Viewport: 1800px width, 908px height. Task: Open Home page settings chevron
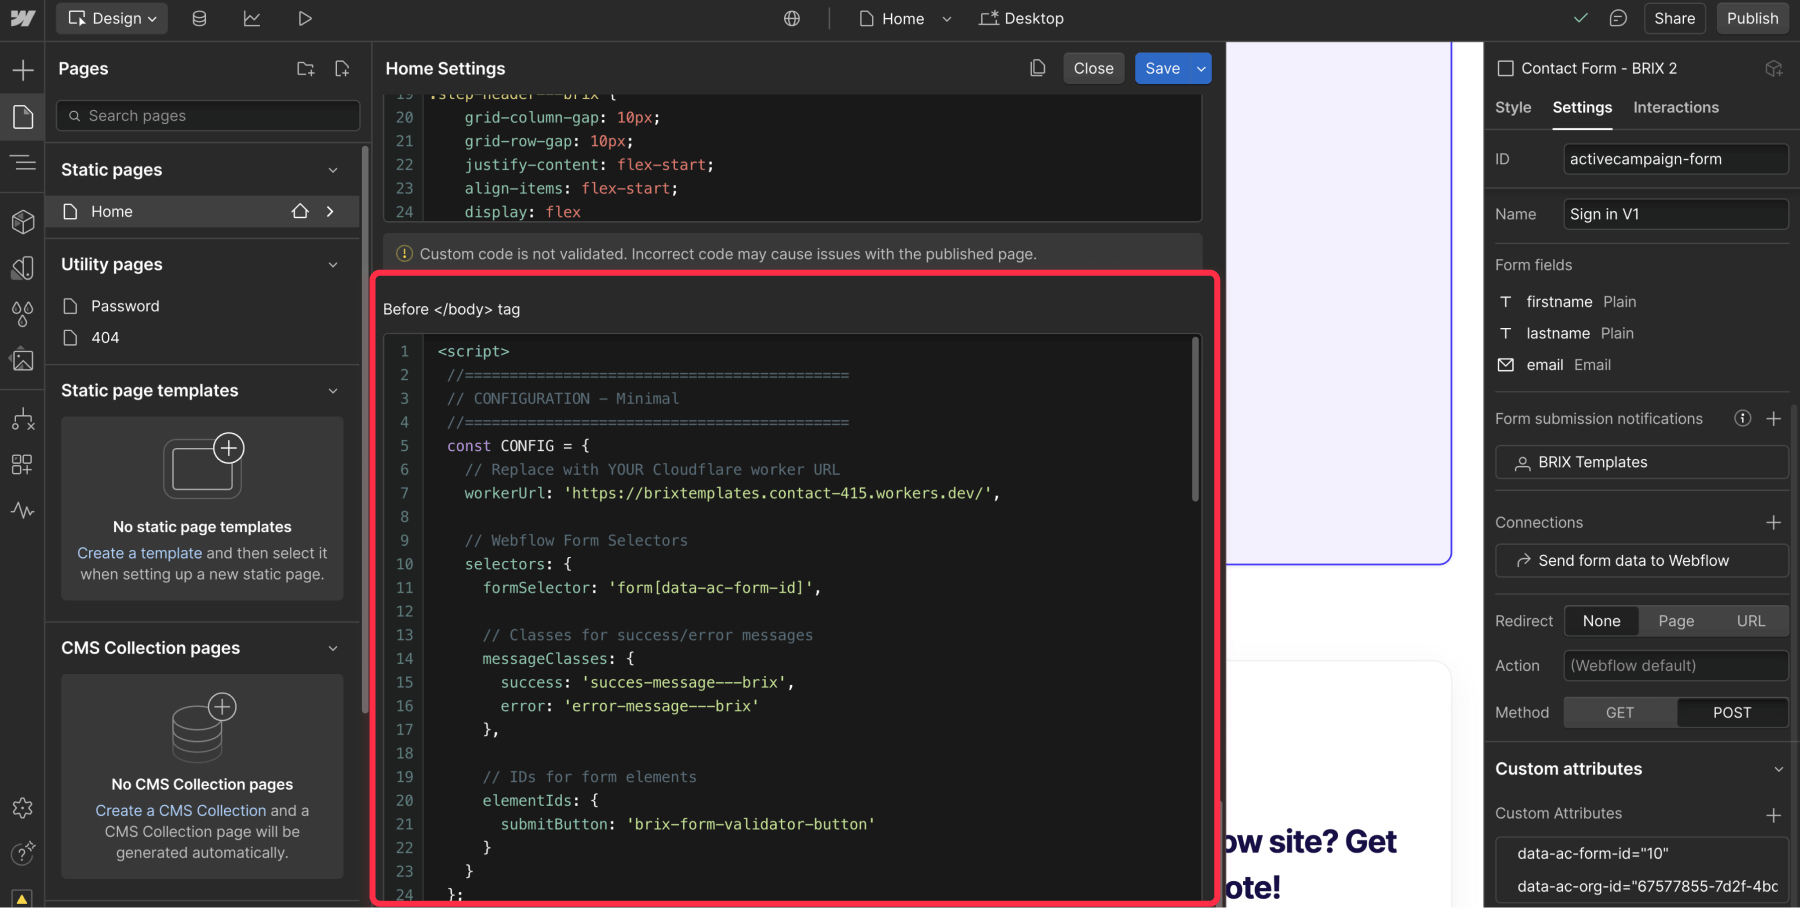pyautogui.click(x=330, y=211)
